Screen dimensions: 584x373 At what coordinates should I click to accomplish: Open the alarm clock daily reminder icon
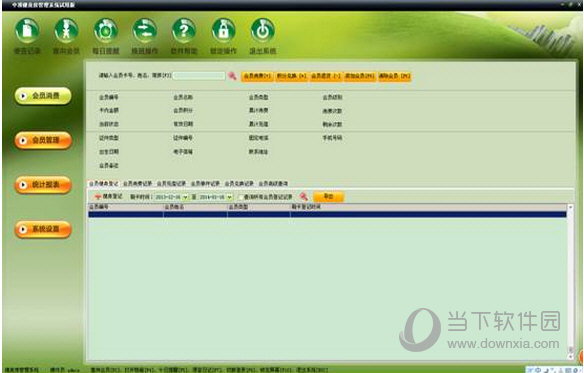coord(106,30)
